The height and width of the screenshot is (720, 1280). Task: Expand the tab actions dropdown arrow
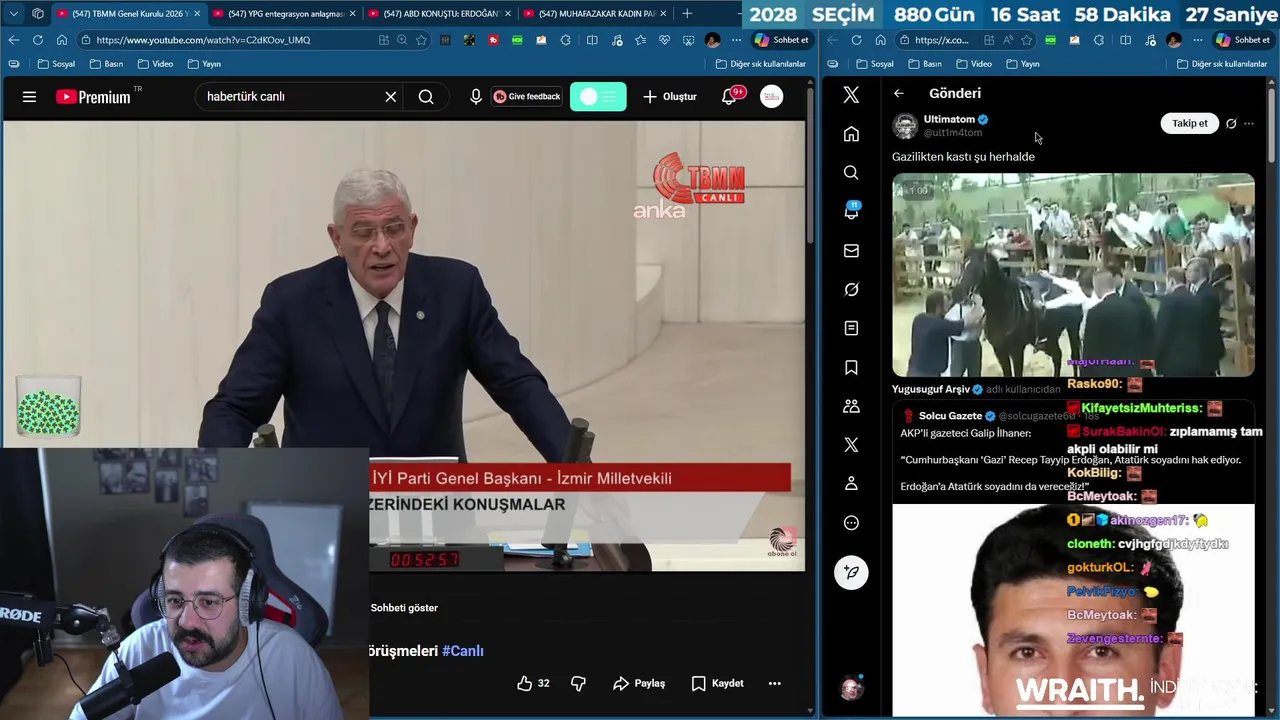[x=14, y=14]
